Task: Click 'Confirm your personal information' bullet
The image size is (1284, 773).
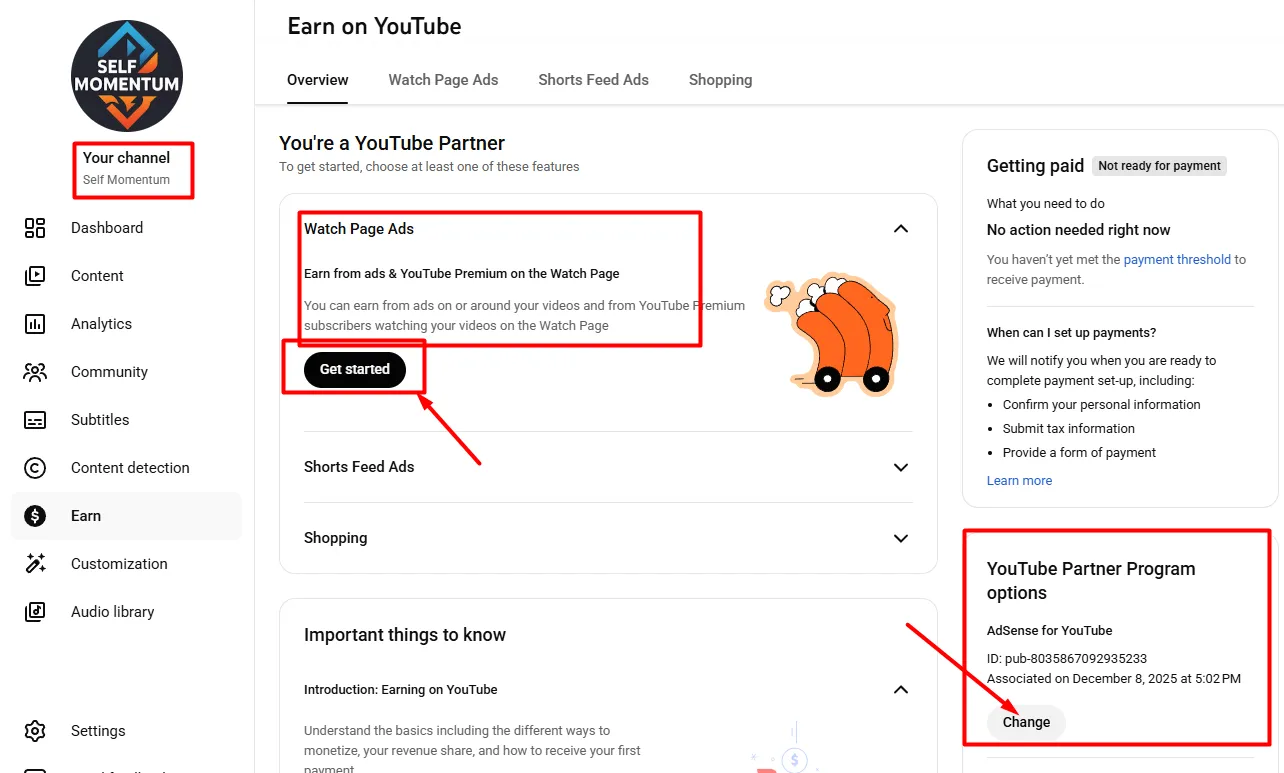Action: (x=1101, y=405)
